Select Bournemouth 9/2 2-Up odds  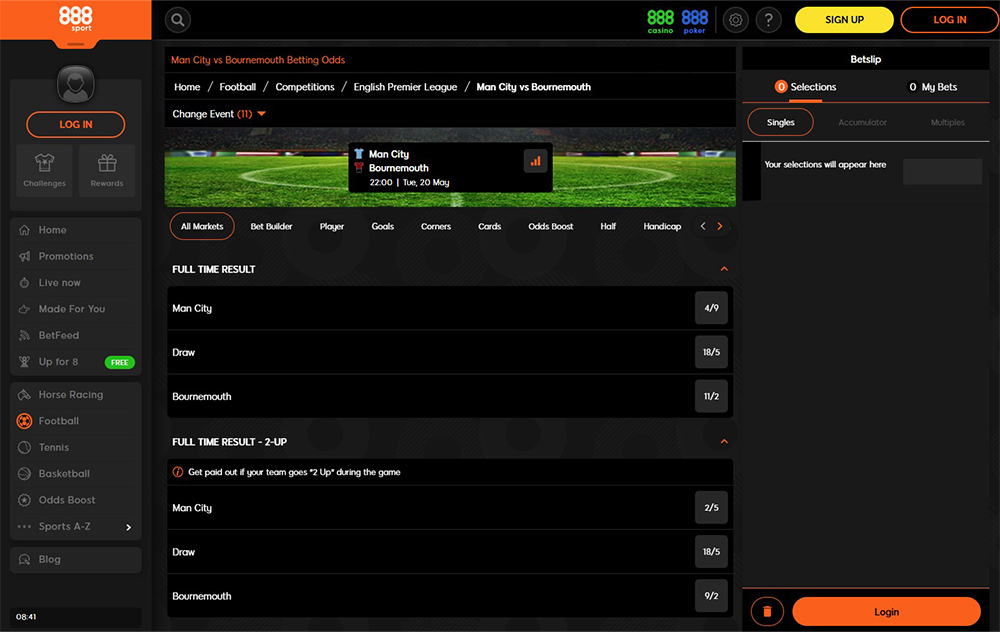click(711, 596)
